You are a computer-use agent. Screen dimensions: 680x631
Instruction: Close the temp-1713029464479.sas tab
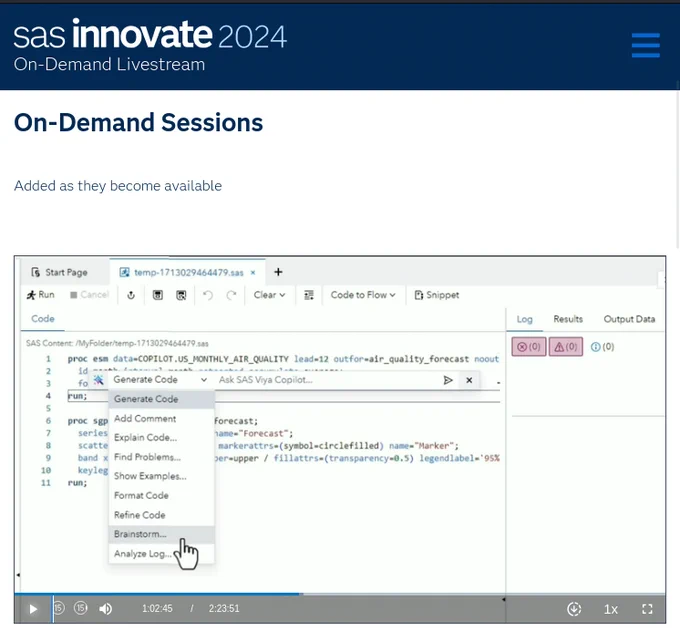(253, 272)
